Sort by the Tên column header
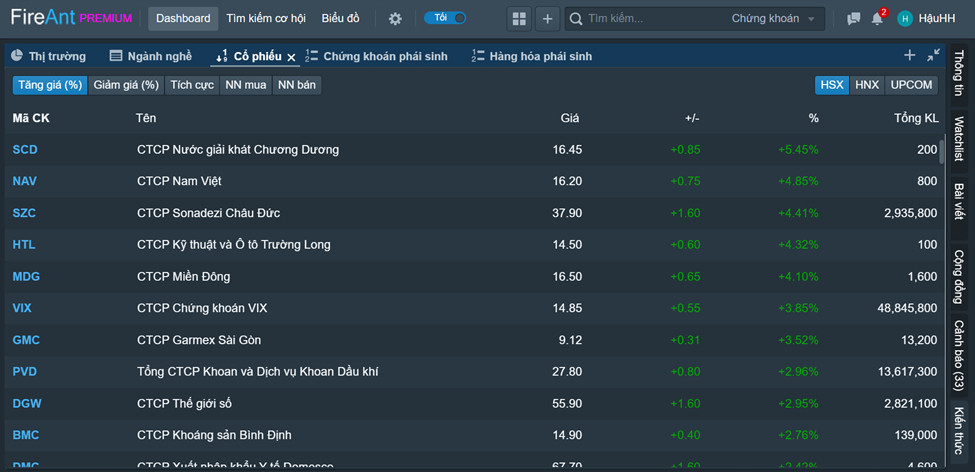The image size is (975, 472). tap(146, 118)
